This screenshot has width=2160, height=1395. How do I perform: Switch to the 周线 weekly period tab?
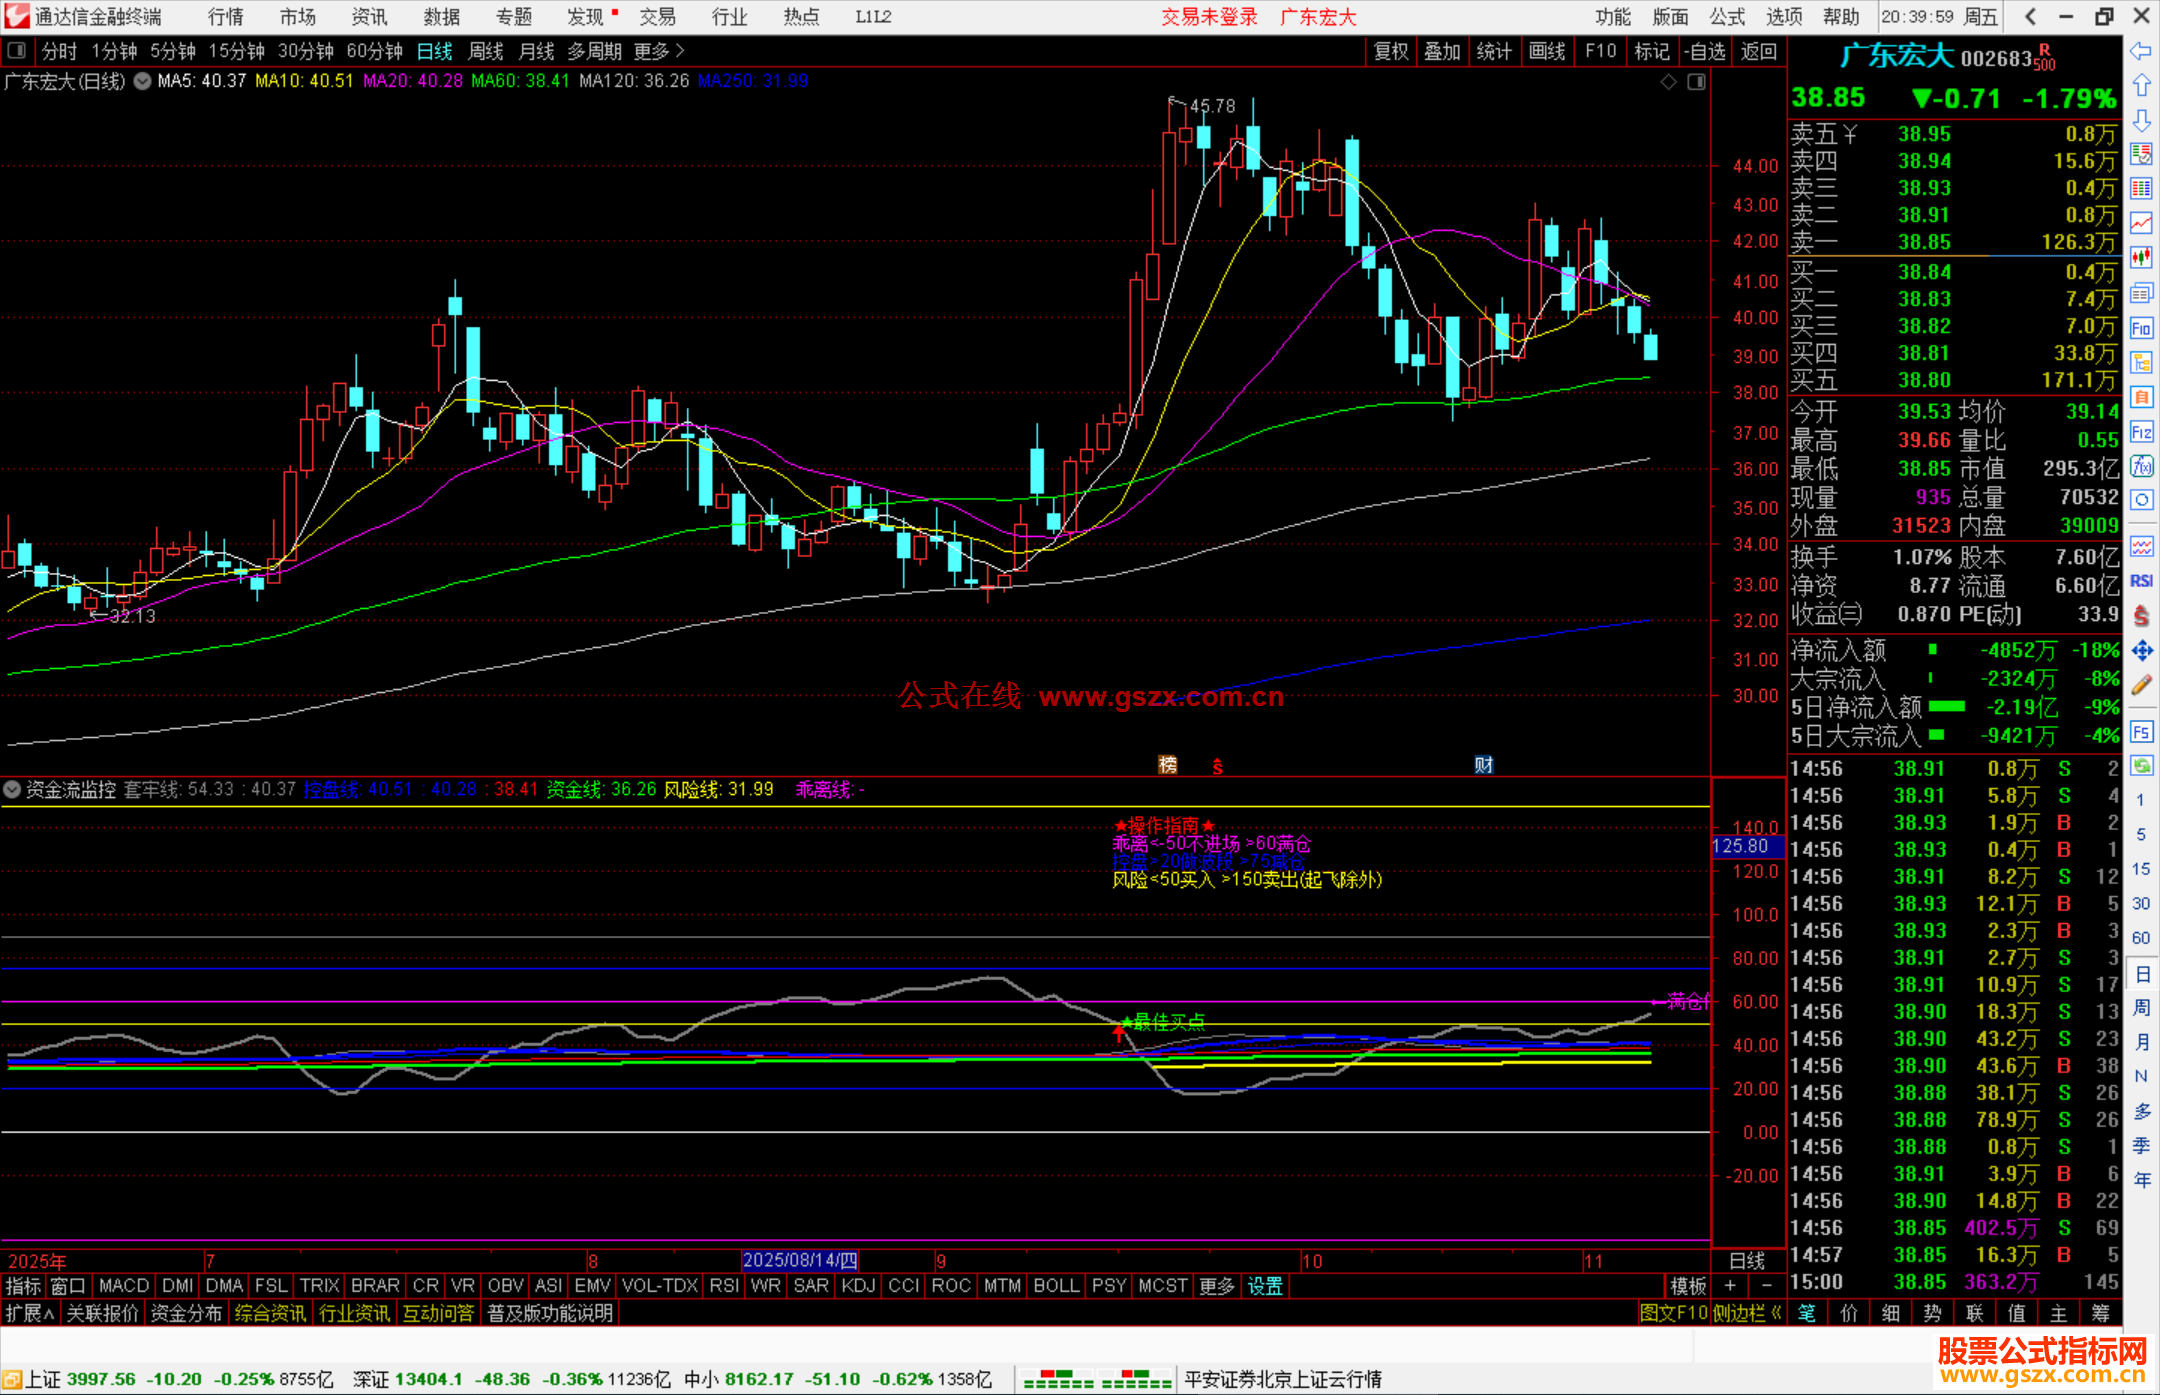click(486, 51)
